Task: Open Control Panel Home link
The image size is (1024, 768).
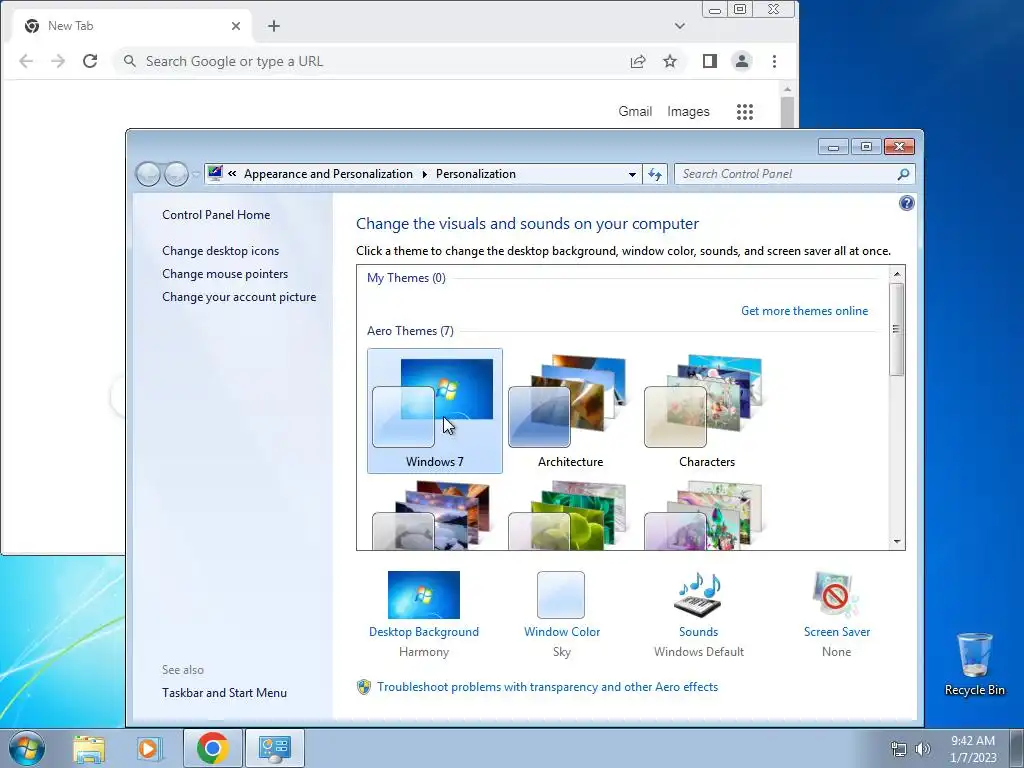Action: point(216,215)
